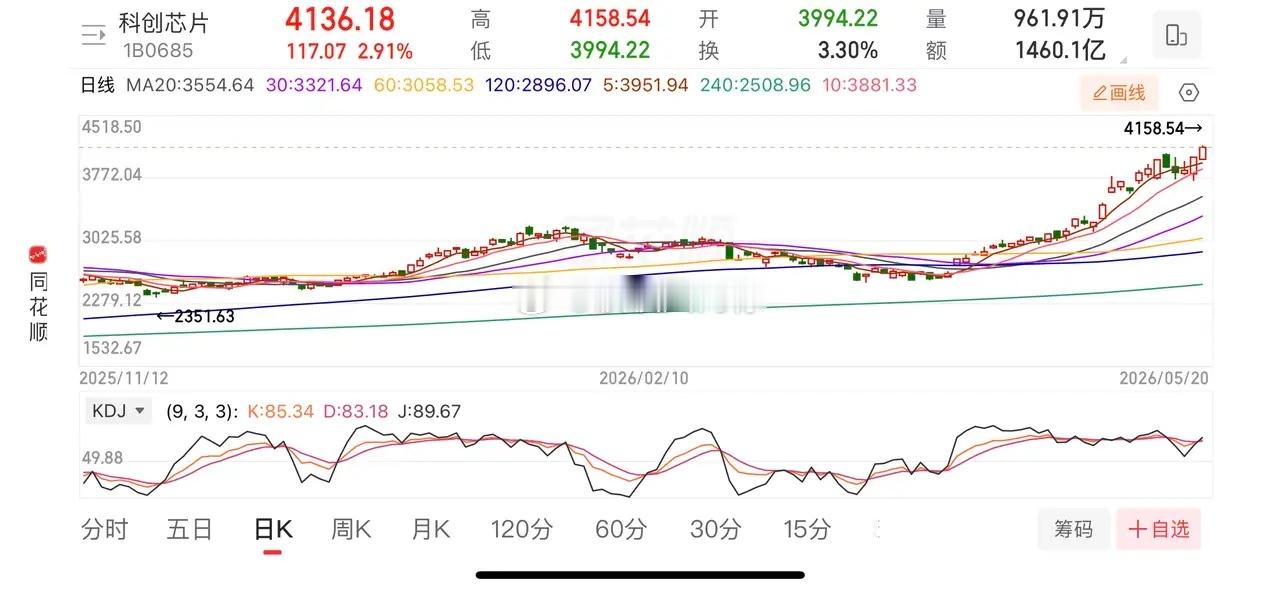Open the stock list menu icon
This screenshot has height=591, width=1280.
tap(93, 35)
